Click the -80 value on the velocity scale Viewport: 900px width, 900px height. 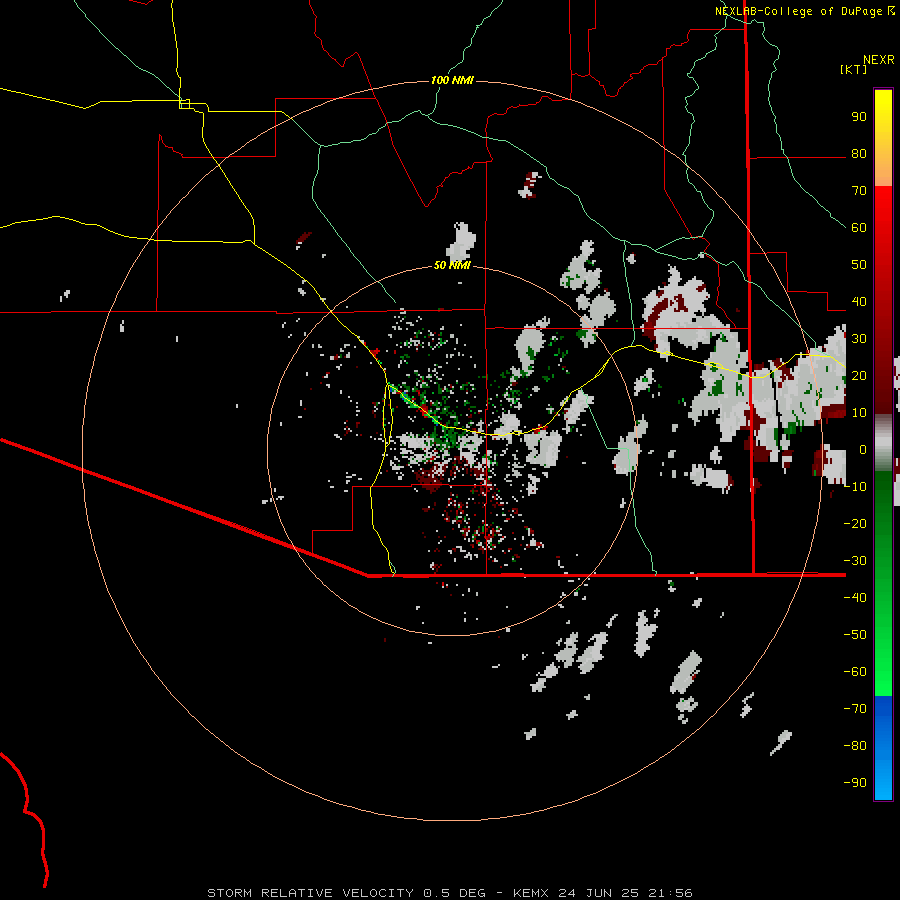pyautogui.click(x=855, y=746)
